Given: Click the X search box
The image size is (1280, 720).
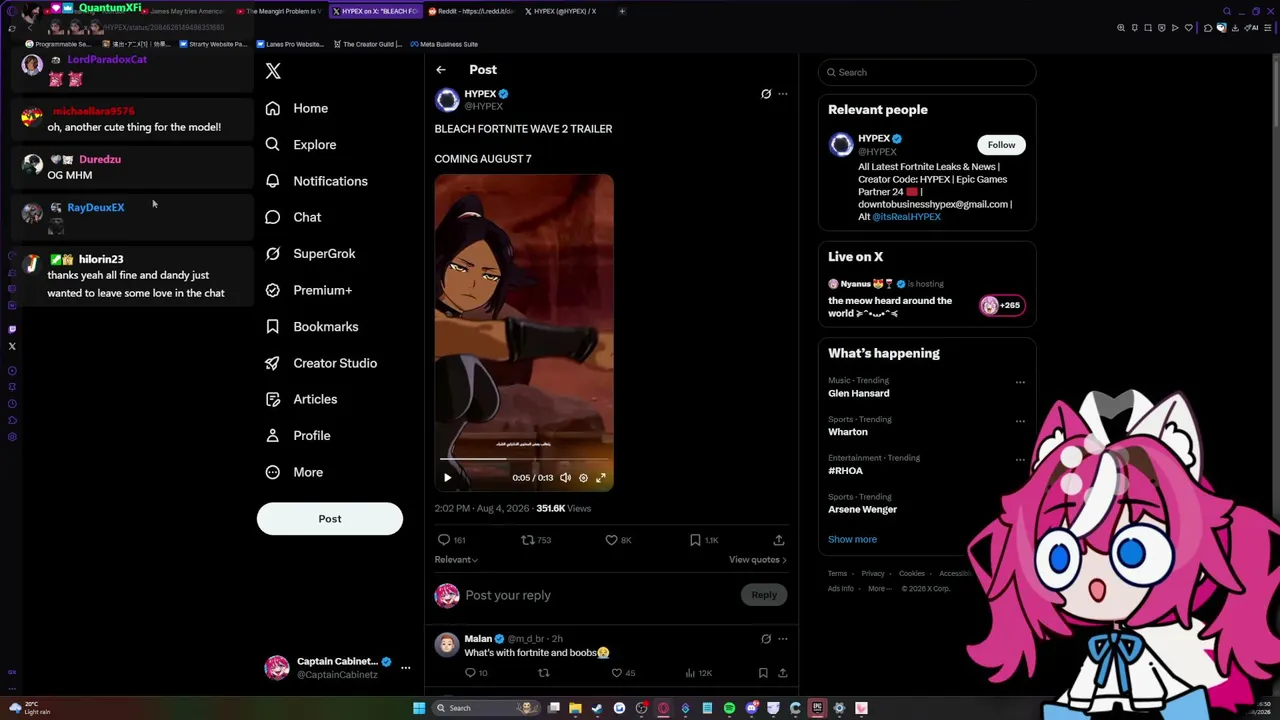Looking at the screenshot, I should coord(927,72).
